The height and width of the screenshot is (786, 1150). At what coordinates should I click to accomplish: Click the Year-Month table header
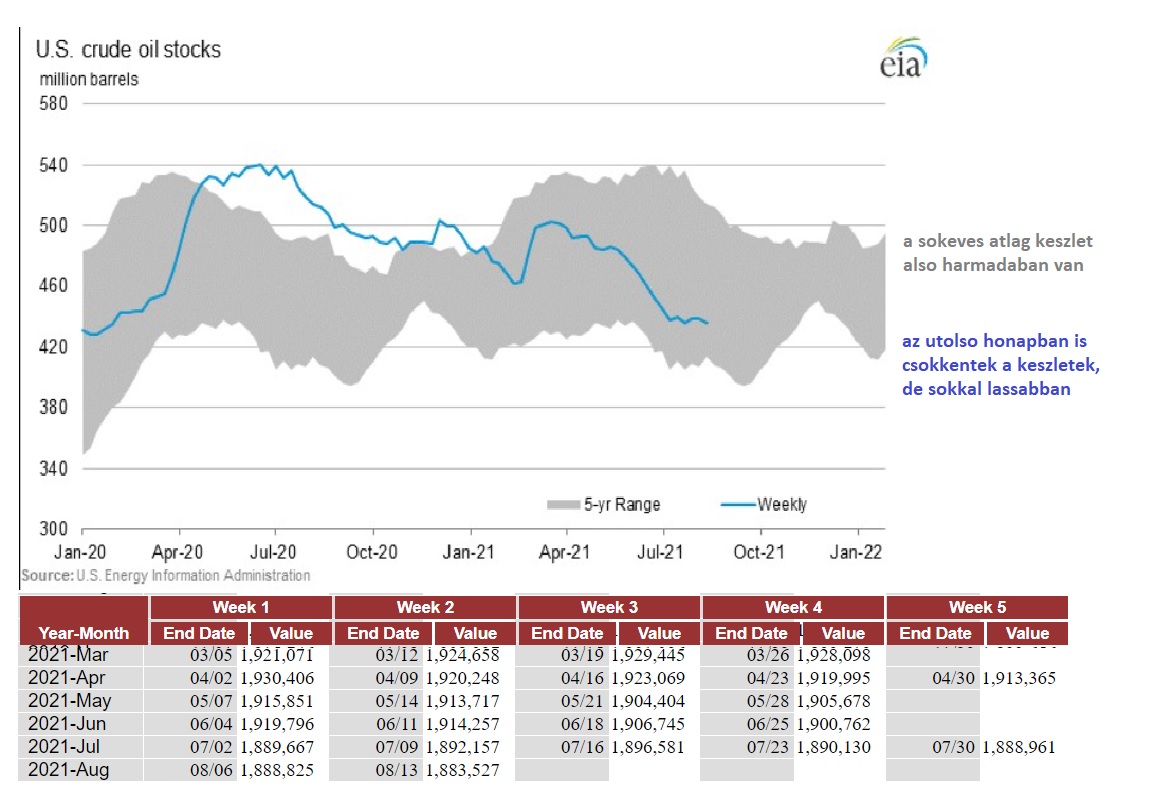83,632
